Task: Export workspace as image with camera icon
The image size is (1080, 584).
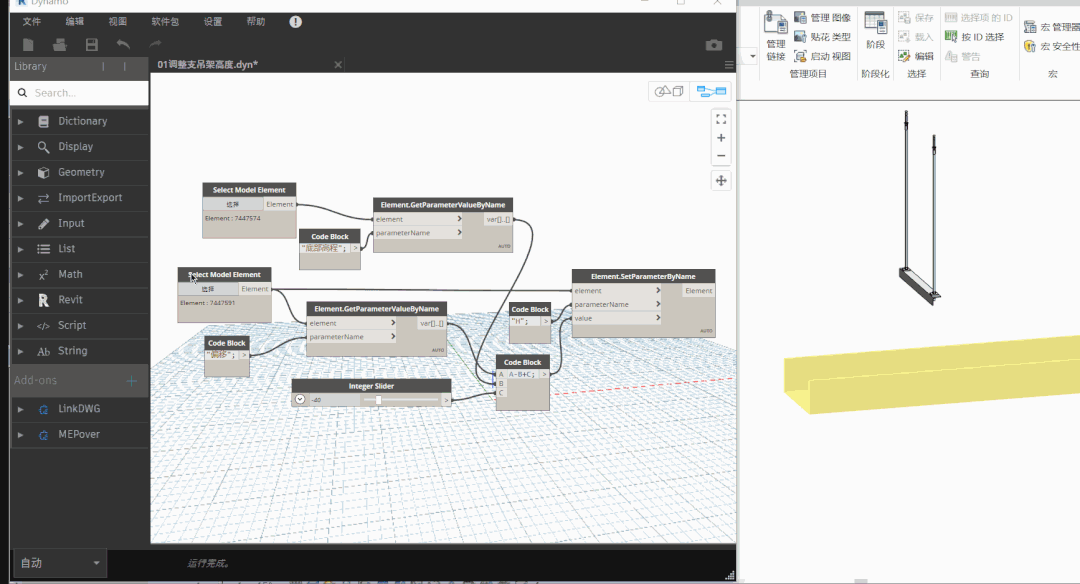Action: point(714,45)
